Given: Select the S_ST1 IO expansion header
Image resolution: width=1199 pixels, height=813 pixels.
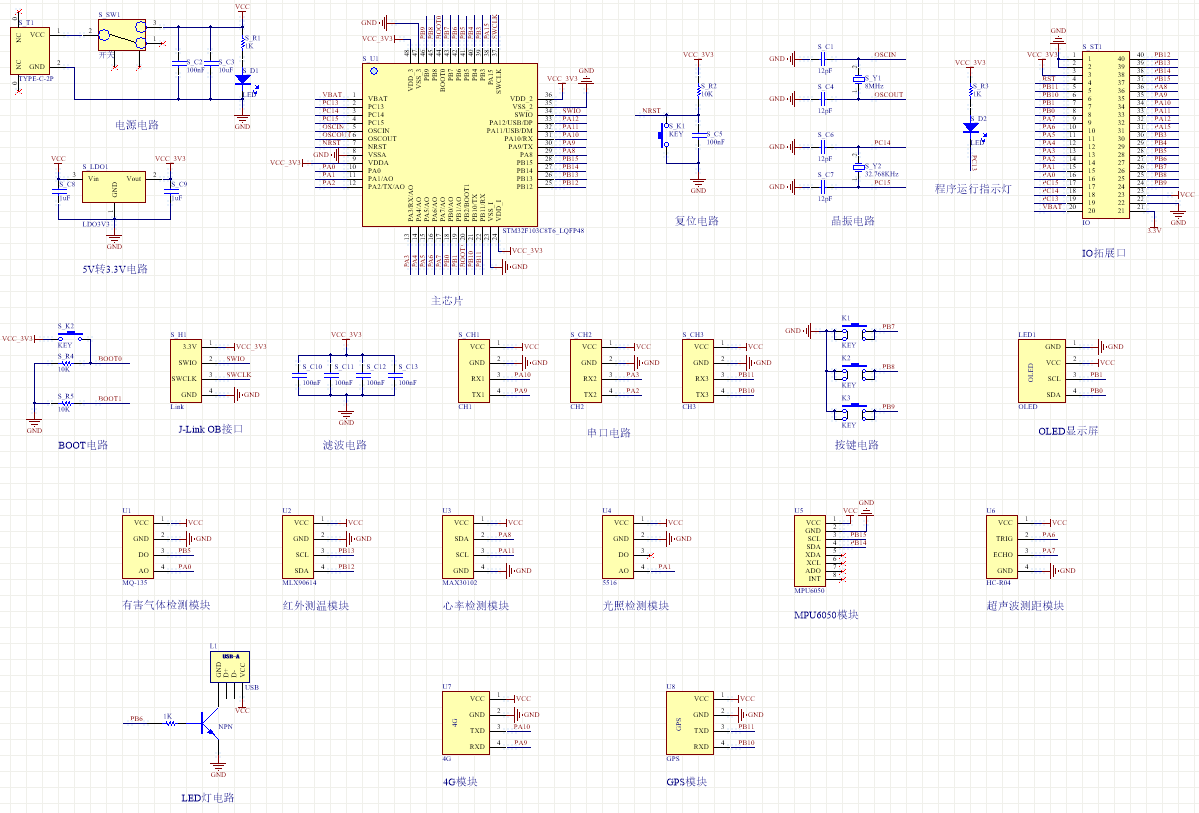Looking at the screenshot, I should [x=1106, y=135].
